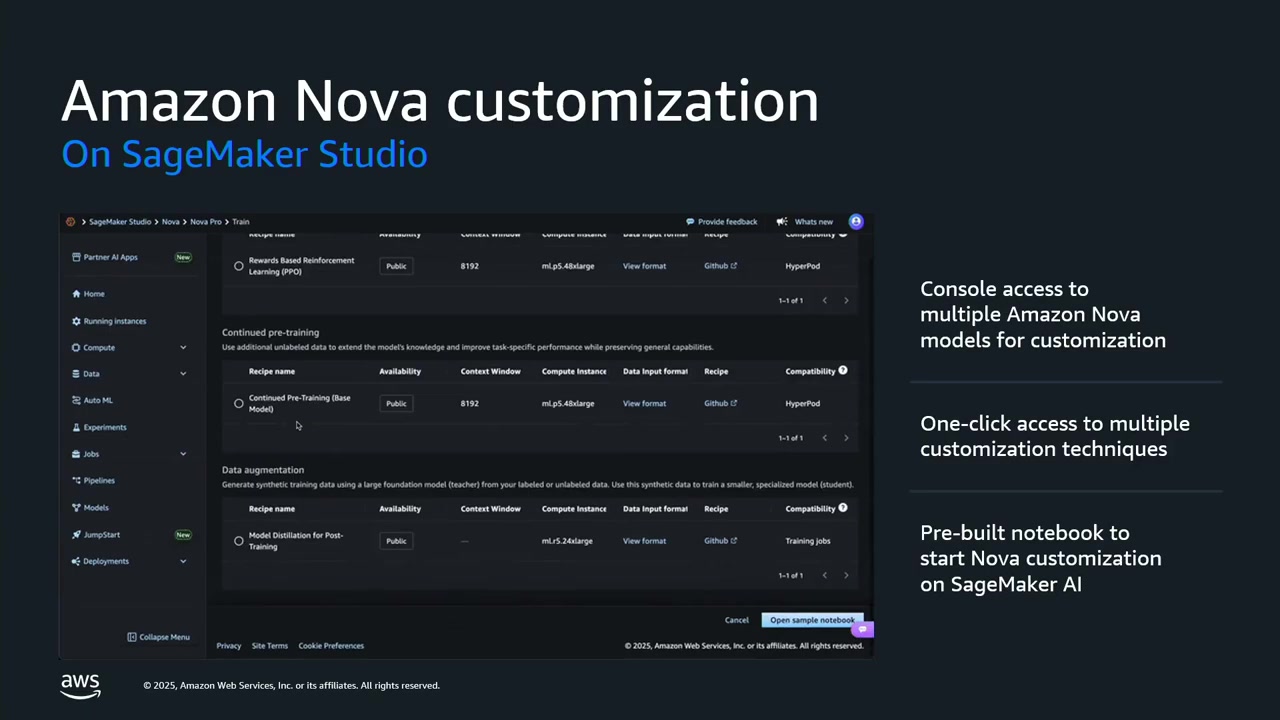The height and width of the screenshot is (720, 1280).
Task: Click the Partner AI Apps icon
Action: (76, 257)
